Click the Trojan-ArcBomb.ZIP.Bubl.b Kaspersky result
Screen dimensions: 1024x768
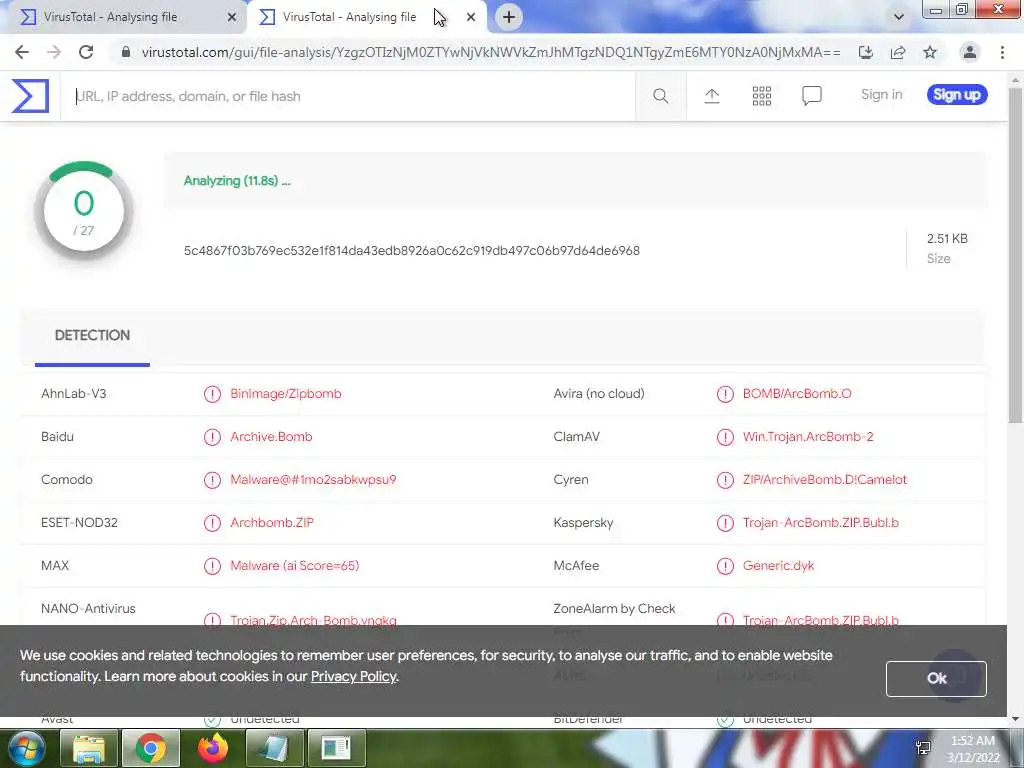(820, 523)
